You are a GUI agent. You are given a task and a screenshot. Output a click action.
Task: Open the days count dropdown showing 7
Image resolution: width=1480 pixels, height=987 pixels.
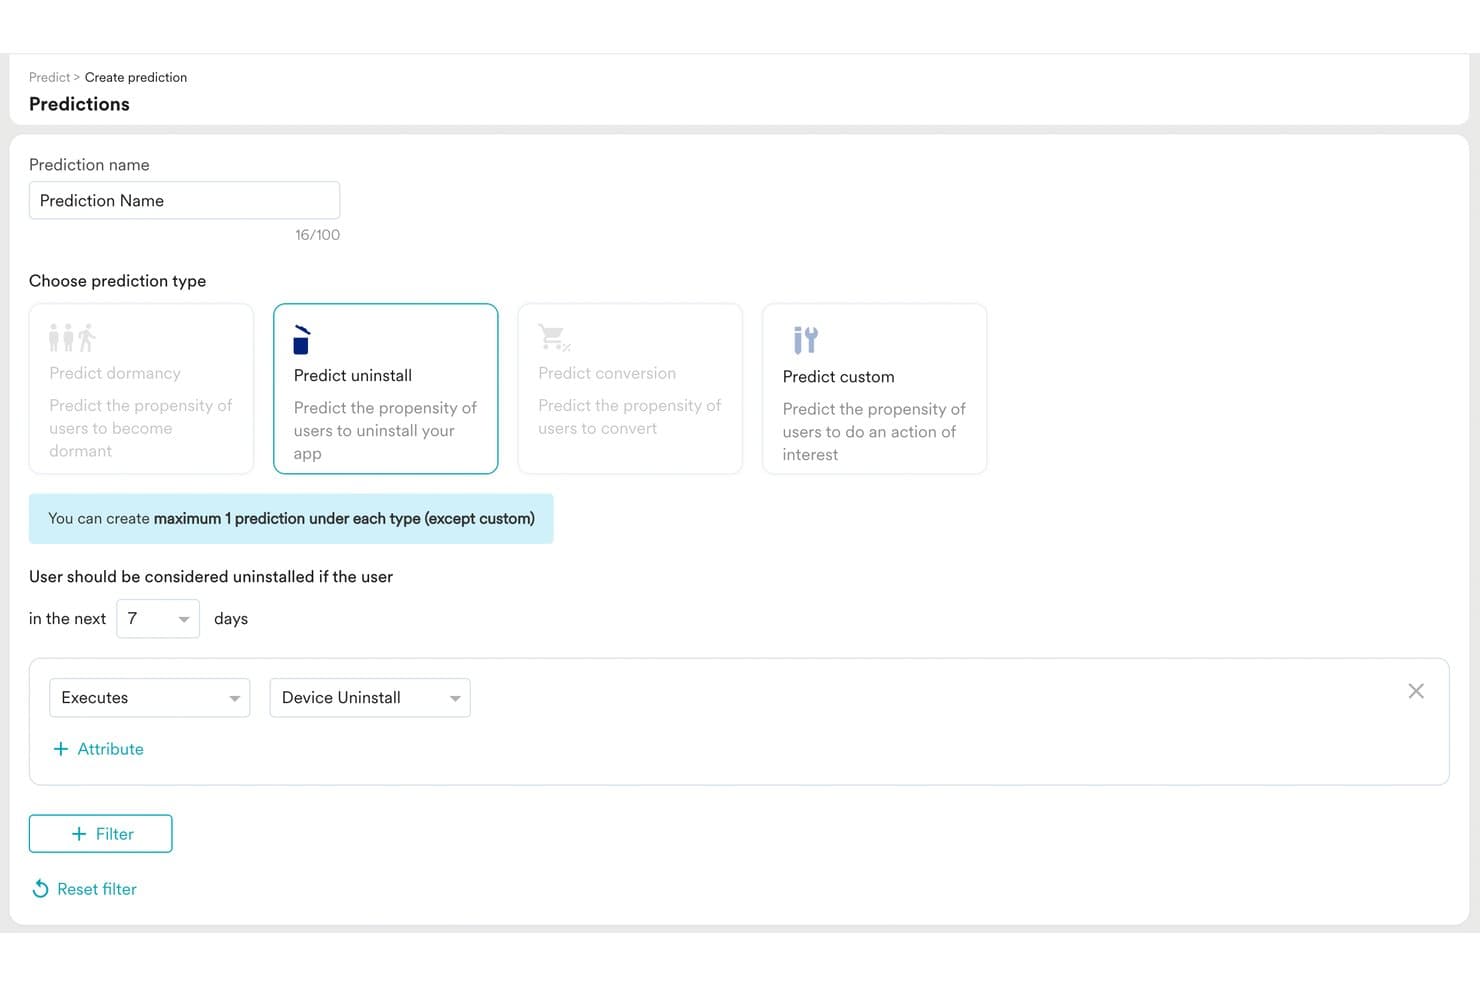(158, 619)
